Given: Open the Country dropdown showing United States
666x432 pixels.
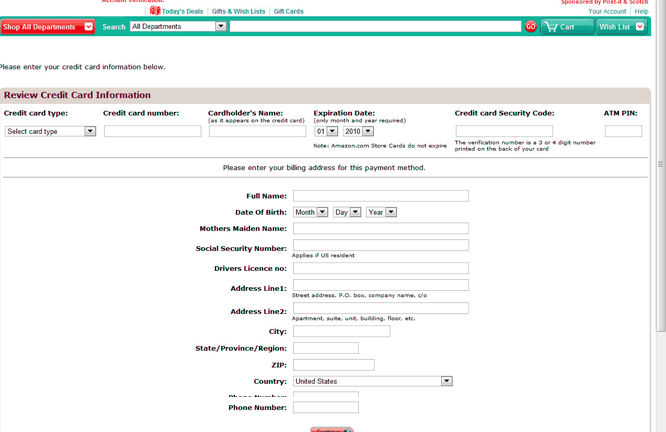Looking at the screenshot, I should pyautogui.click(x=373, y=381).
